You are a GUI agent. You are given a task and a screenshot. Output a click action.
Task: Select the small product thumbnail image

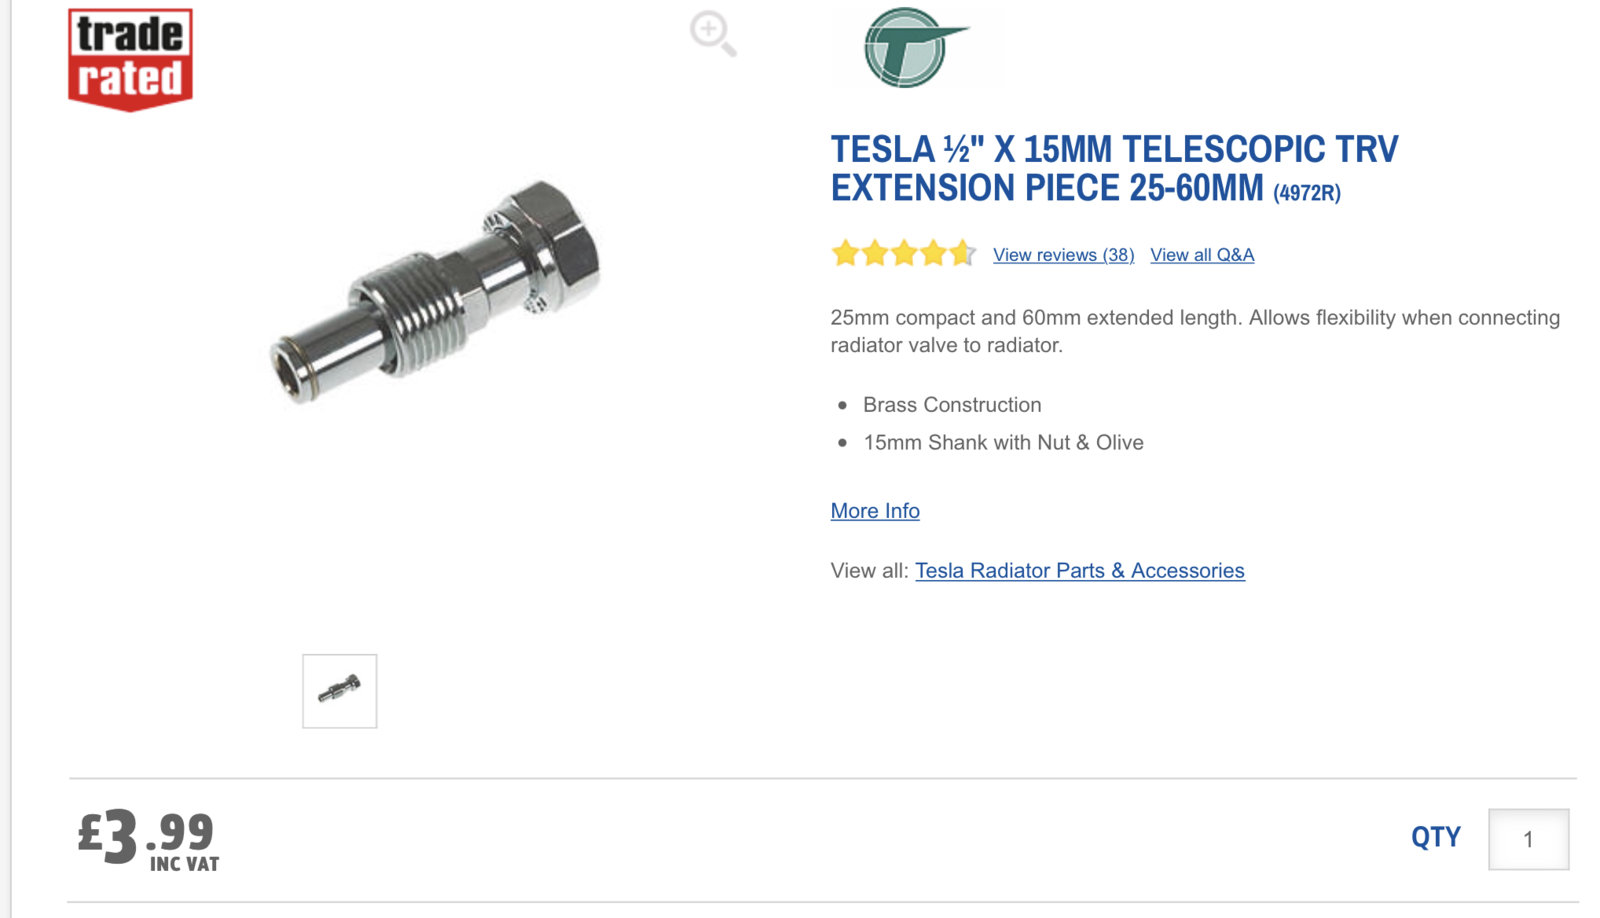tap(340, 691)
